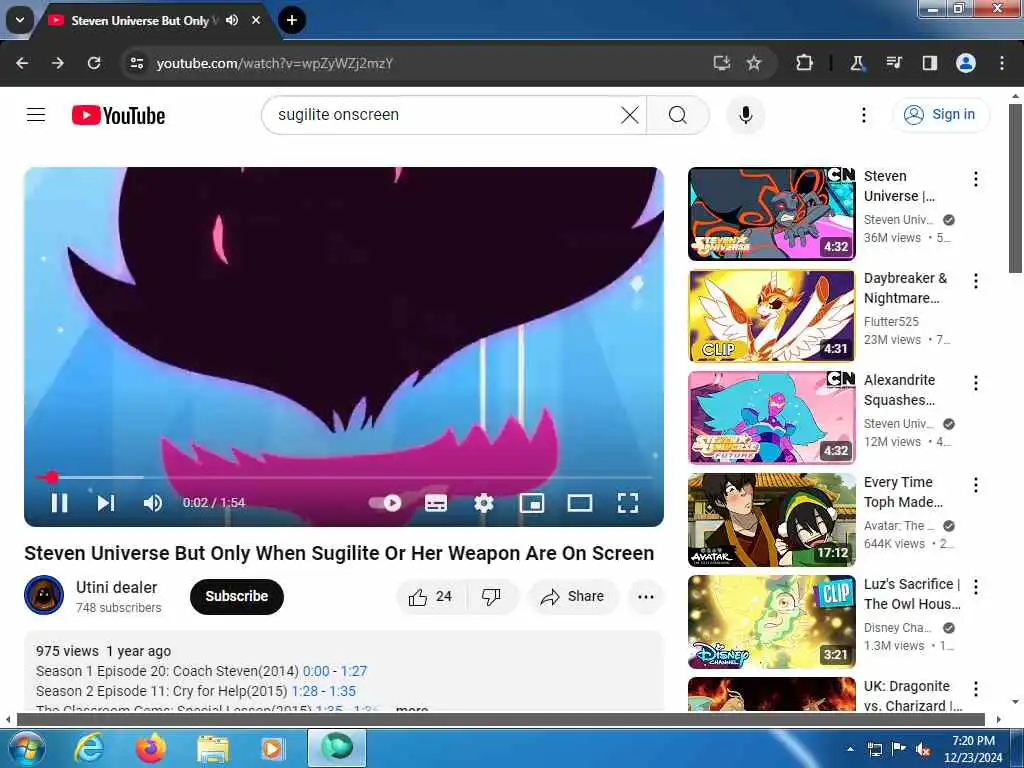Jump to timestamp 0:00 in description
The height and width of the screenshot is (768, 1024).
click(316, 671)
